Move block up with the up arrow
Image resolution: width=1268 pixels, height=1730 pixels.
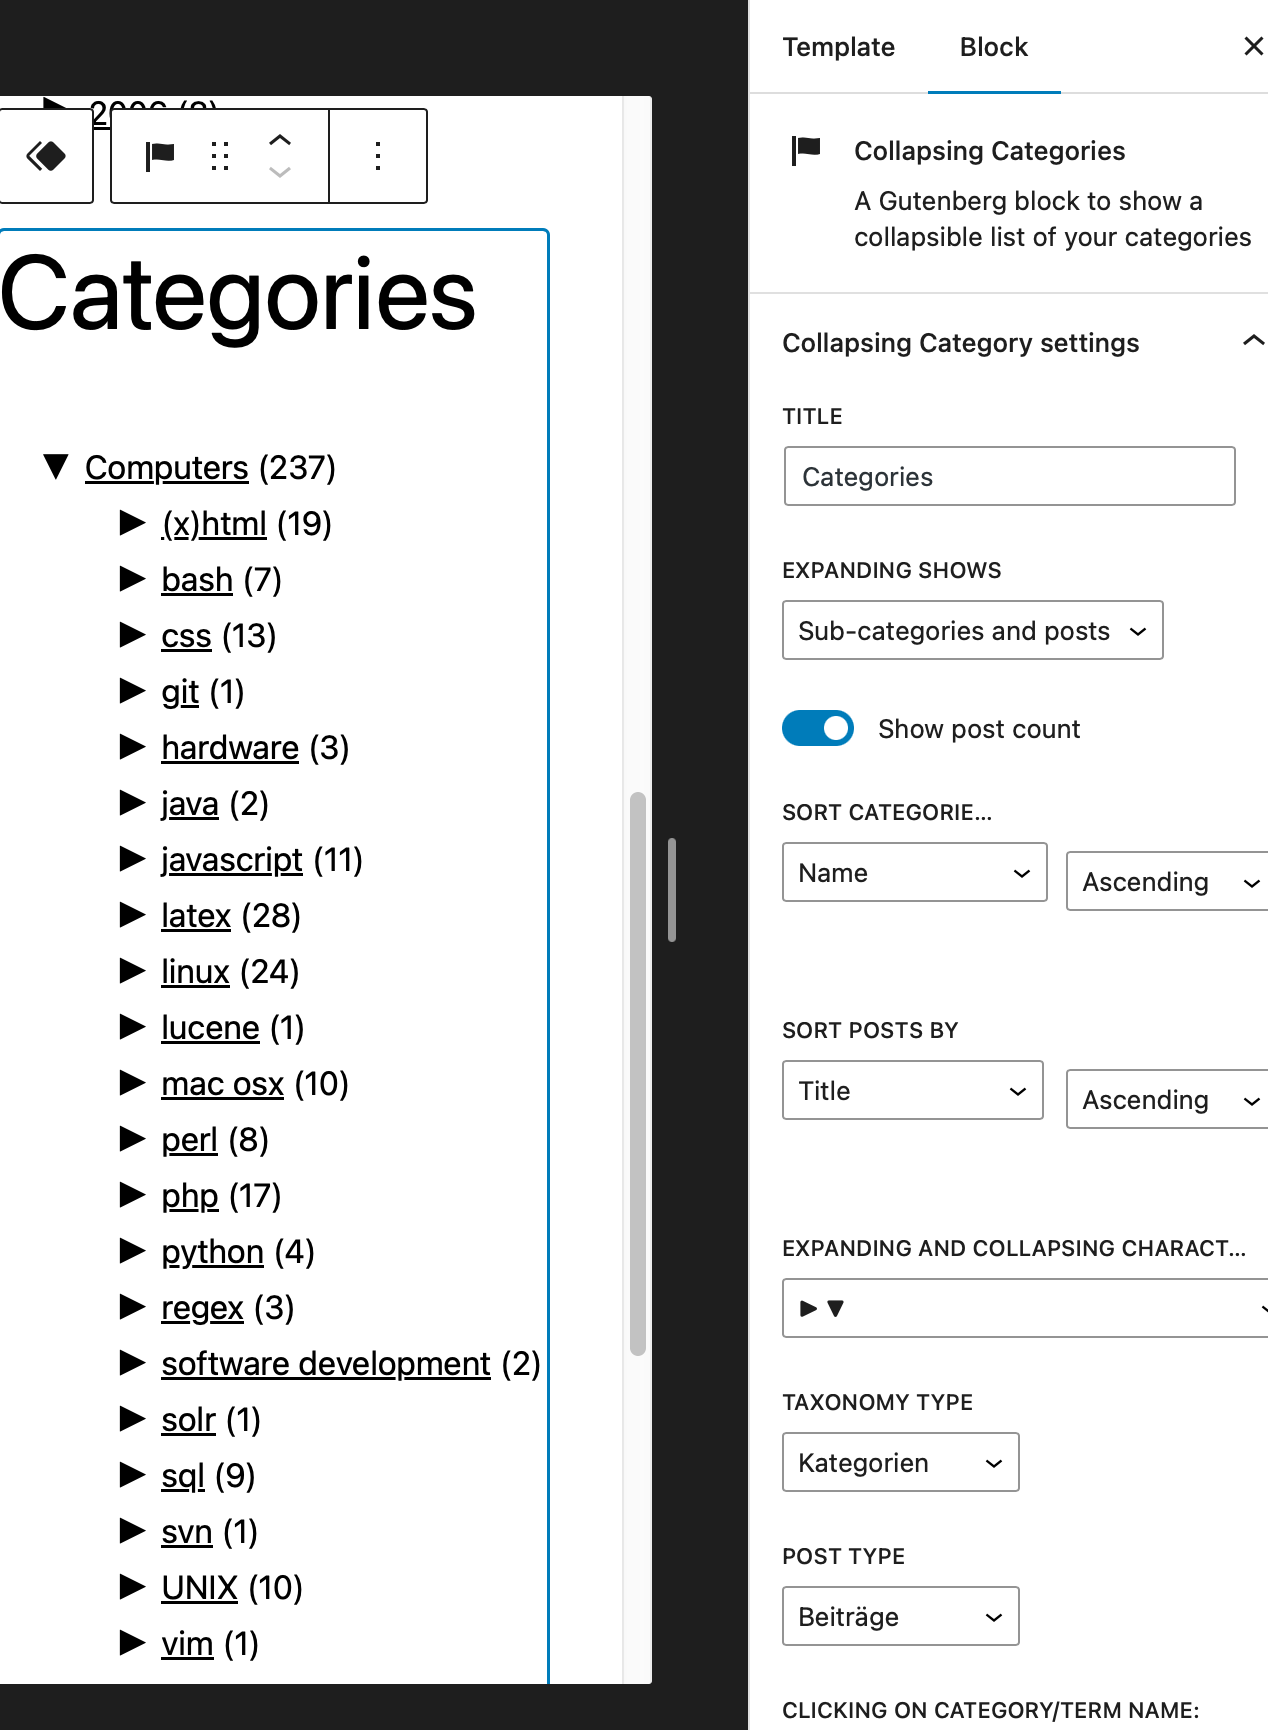coord(280,140)
